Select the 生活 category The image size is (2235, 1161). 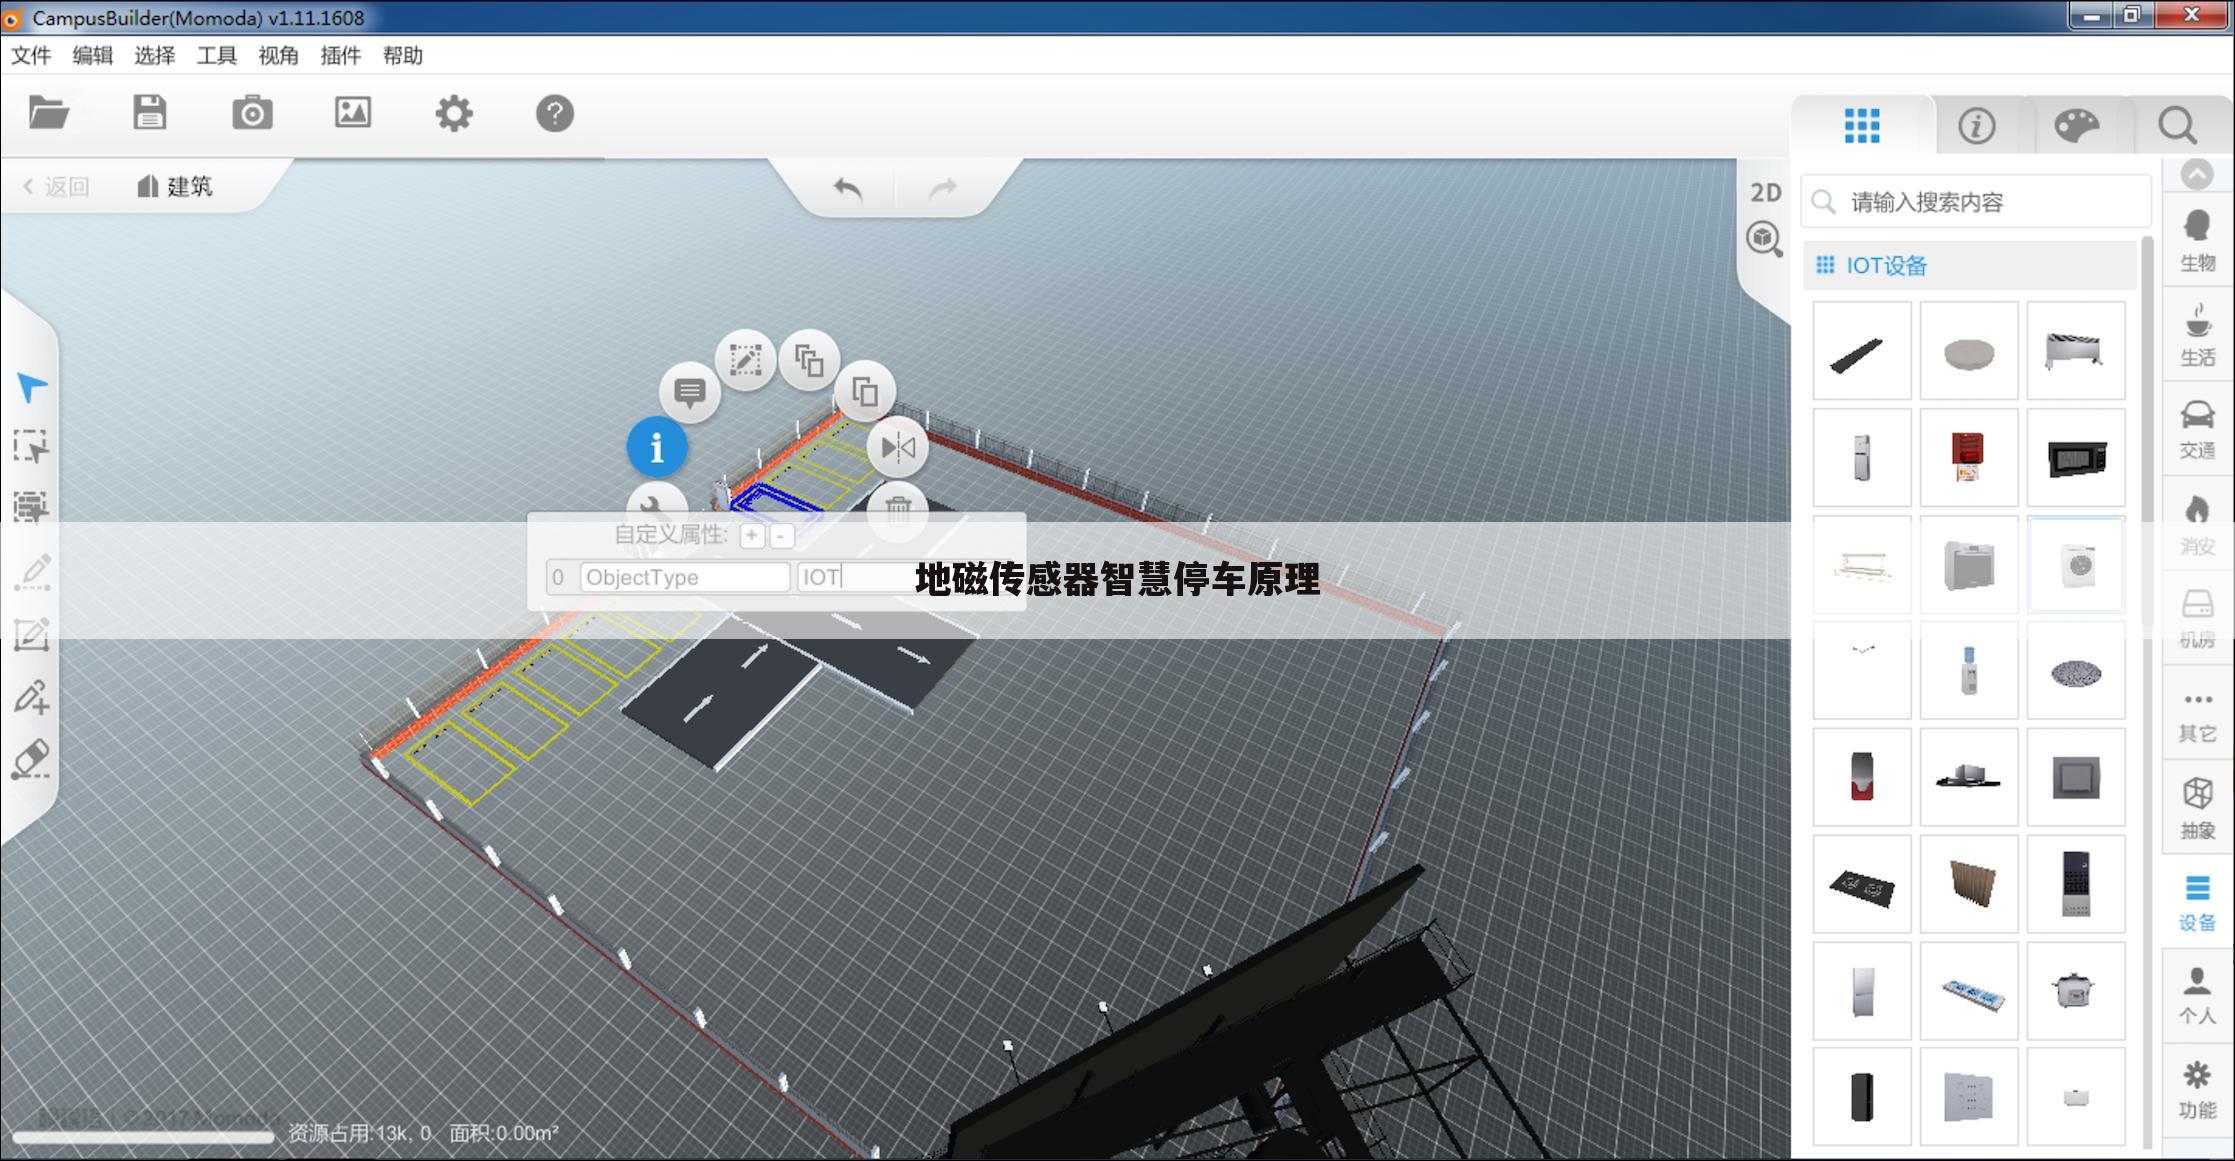[x=2197, y=335]
